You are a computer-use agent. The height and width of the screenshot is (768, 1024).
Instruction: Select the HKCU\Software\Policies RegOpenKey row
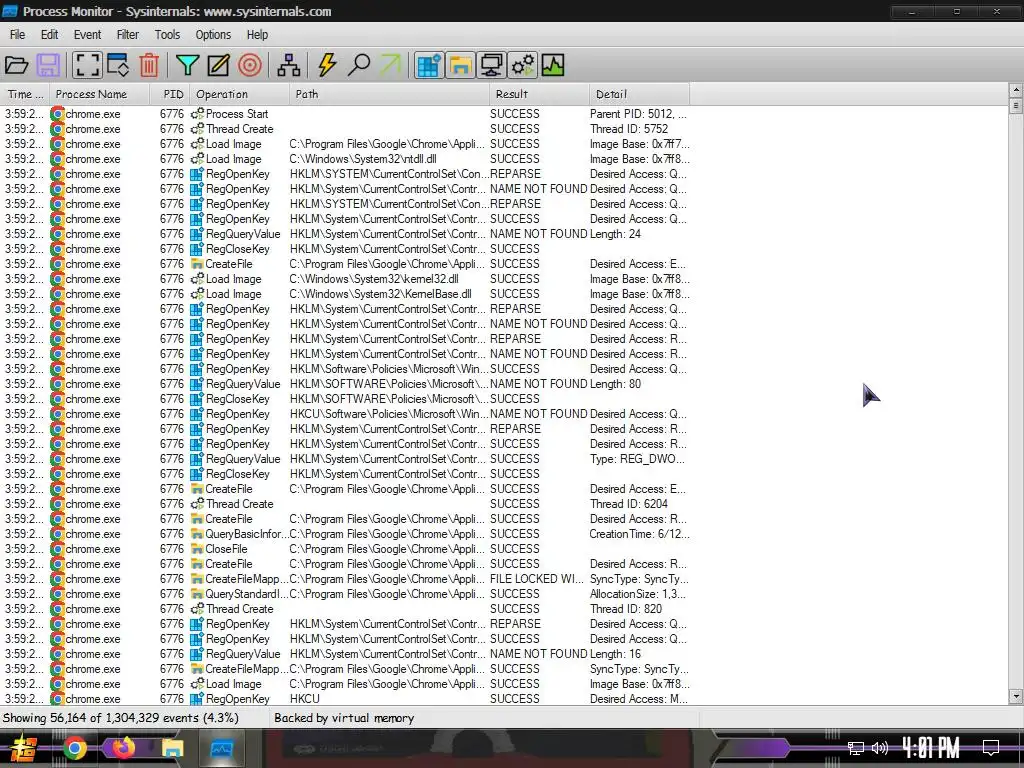[x=345, y=414]
